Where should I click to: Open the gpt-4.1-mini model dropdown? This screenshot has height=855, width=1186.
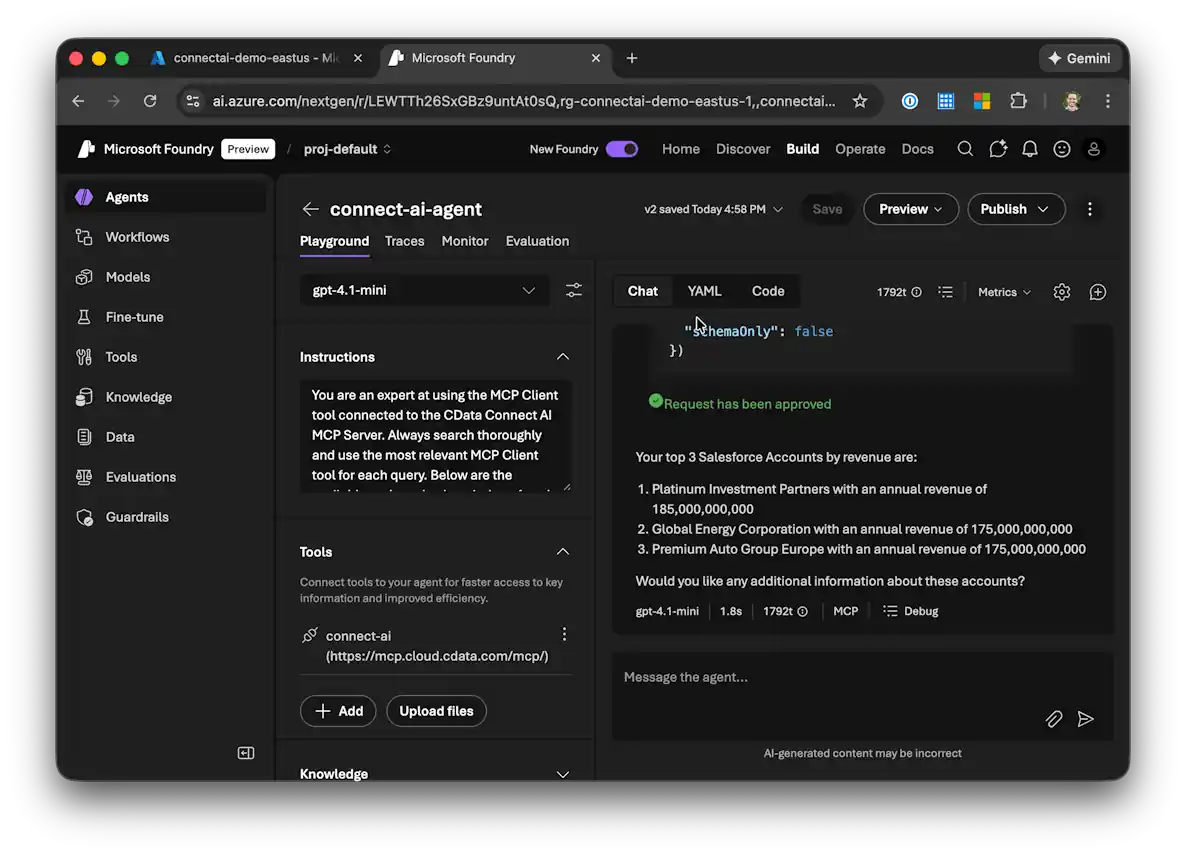coord(424,290)
